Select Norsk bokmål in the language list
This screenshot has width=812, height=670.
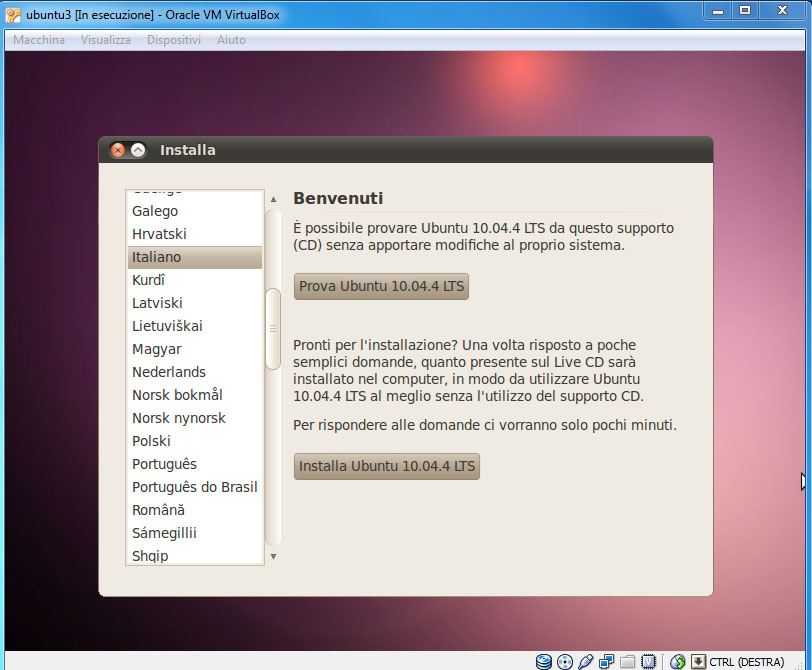point(195,395)
